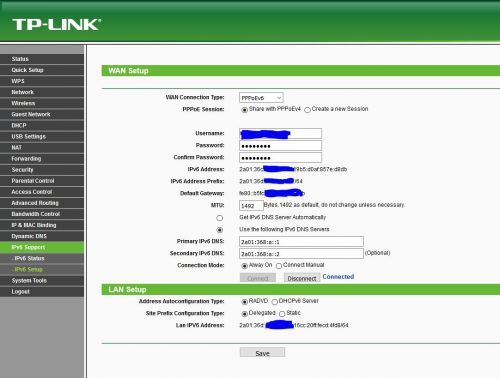Select Create a new Session radio
This screenshot has width=500, height=378.
pyautogui.click(x=307, y=110)
